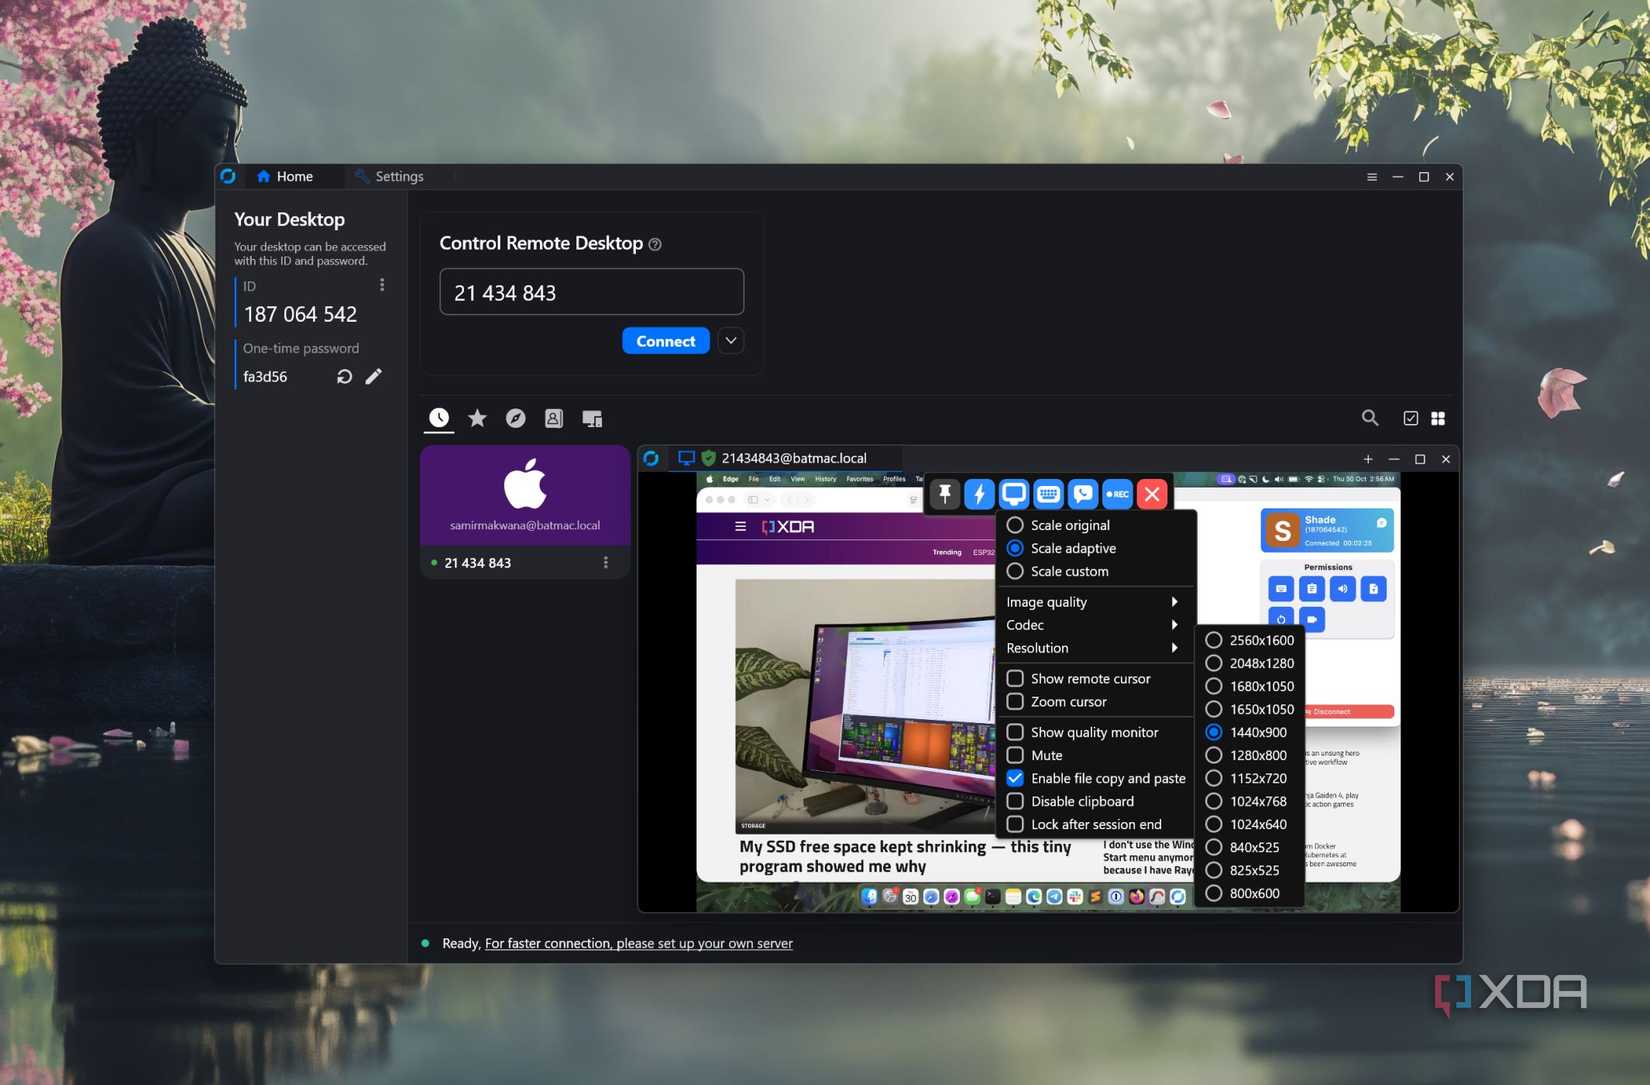
Task: Open the chat icon in the session toolbar
Action: point(1082,493)
